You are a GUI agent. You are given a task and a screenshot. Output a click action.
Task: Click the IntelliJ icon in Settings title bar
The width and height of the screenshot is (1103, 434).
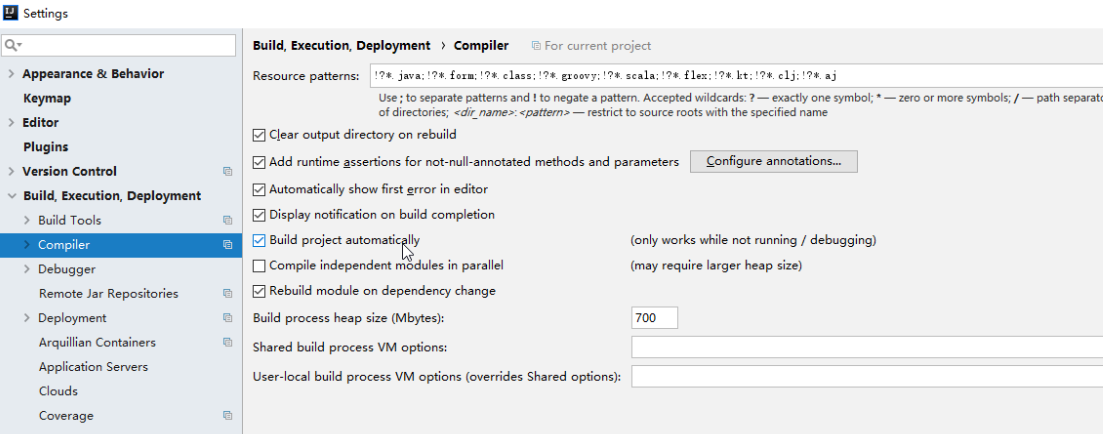click(11, 12)
